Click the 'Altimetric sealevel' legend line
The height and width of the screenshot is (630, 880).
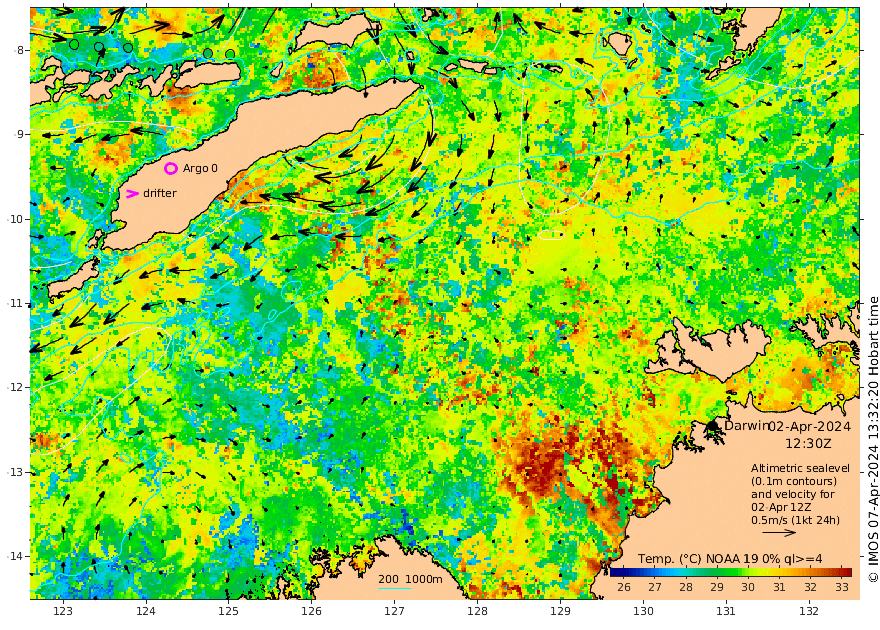click(800, 468)
